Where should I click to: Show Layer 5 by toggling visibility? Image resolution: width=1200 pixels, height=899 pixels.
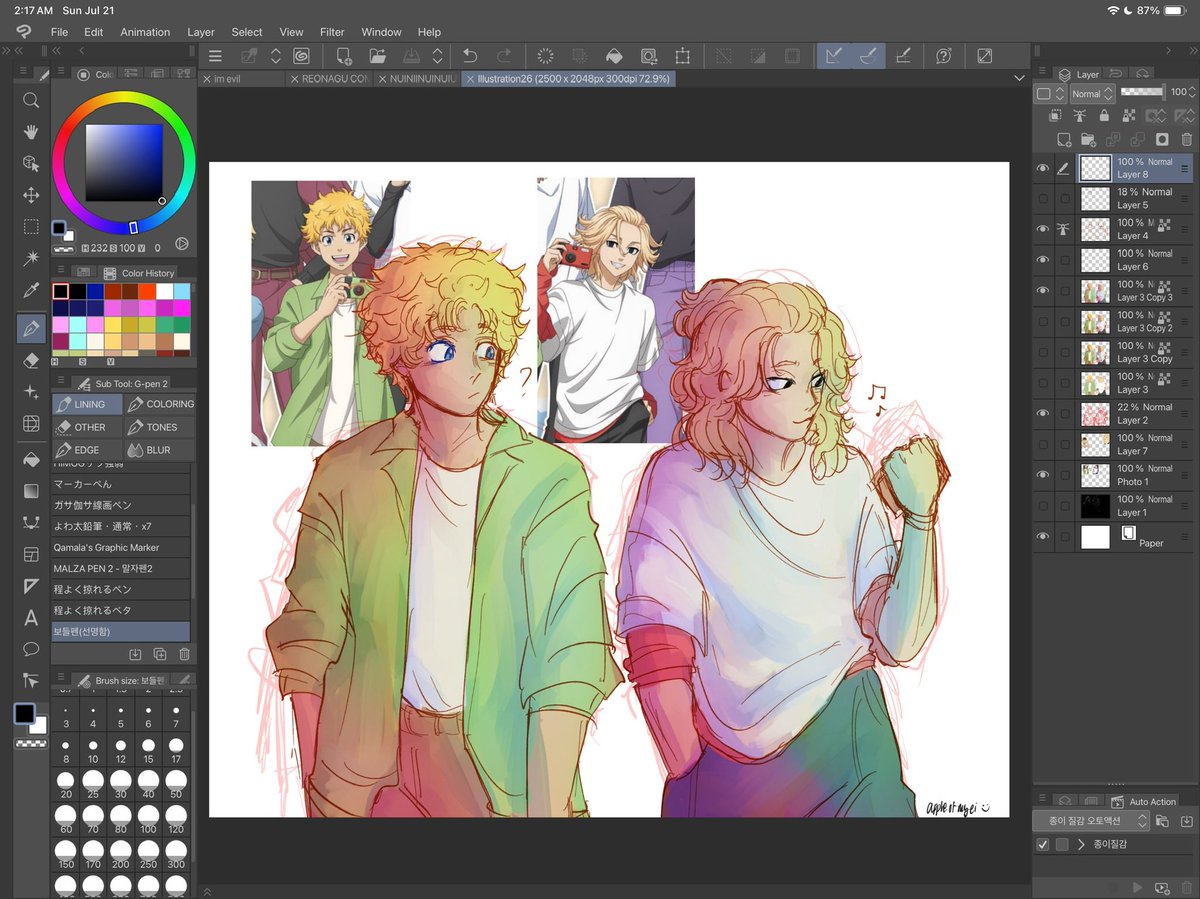coord(1044,198)
